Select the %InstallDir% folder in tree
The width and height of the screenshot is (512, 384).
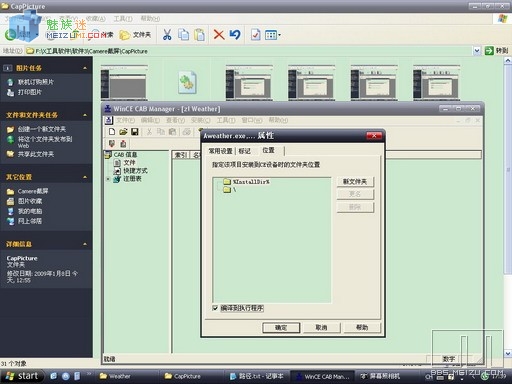pyautogui.click(x=251, y=182)
